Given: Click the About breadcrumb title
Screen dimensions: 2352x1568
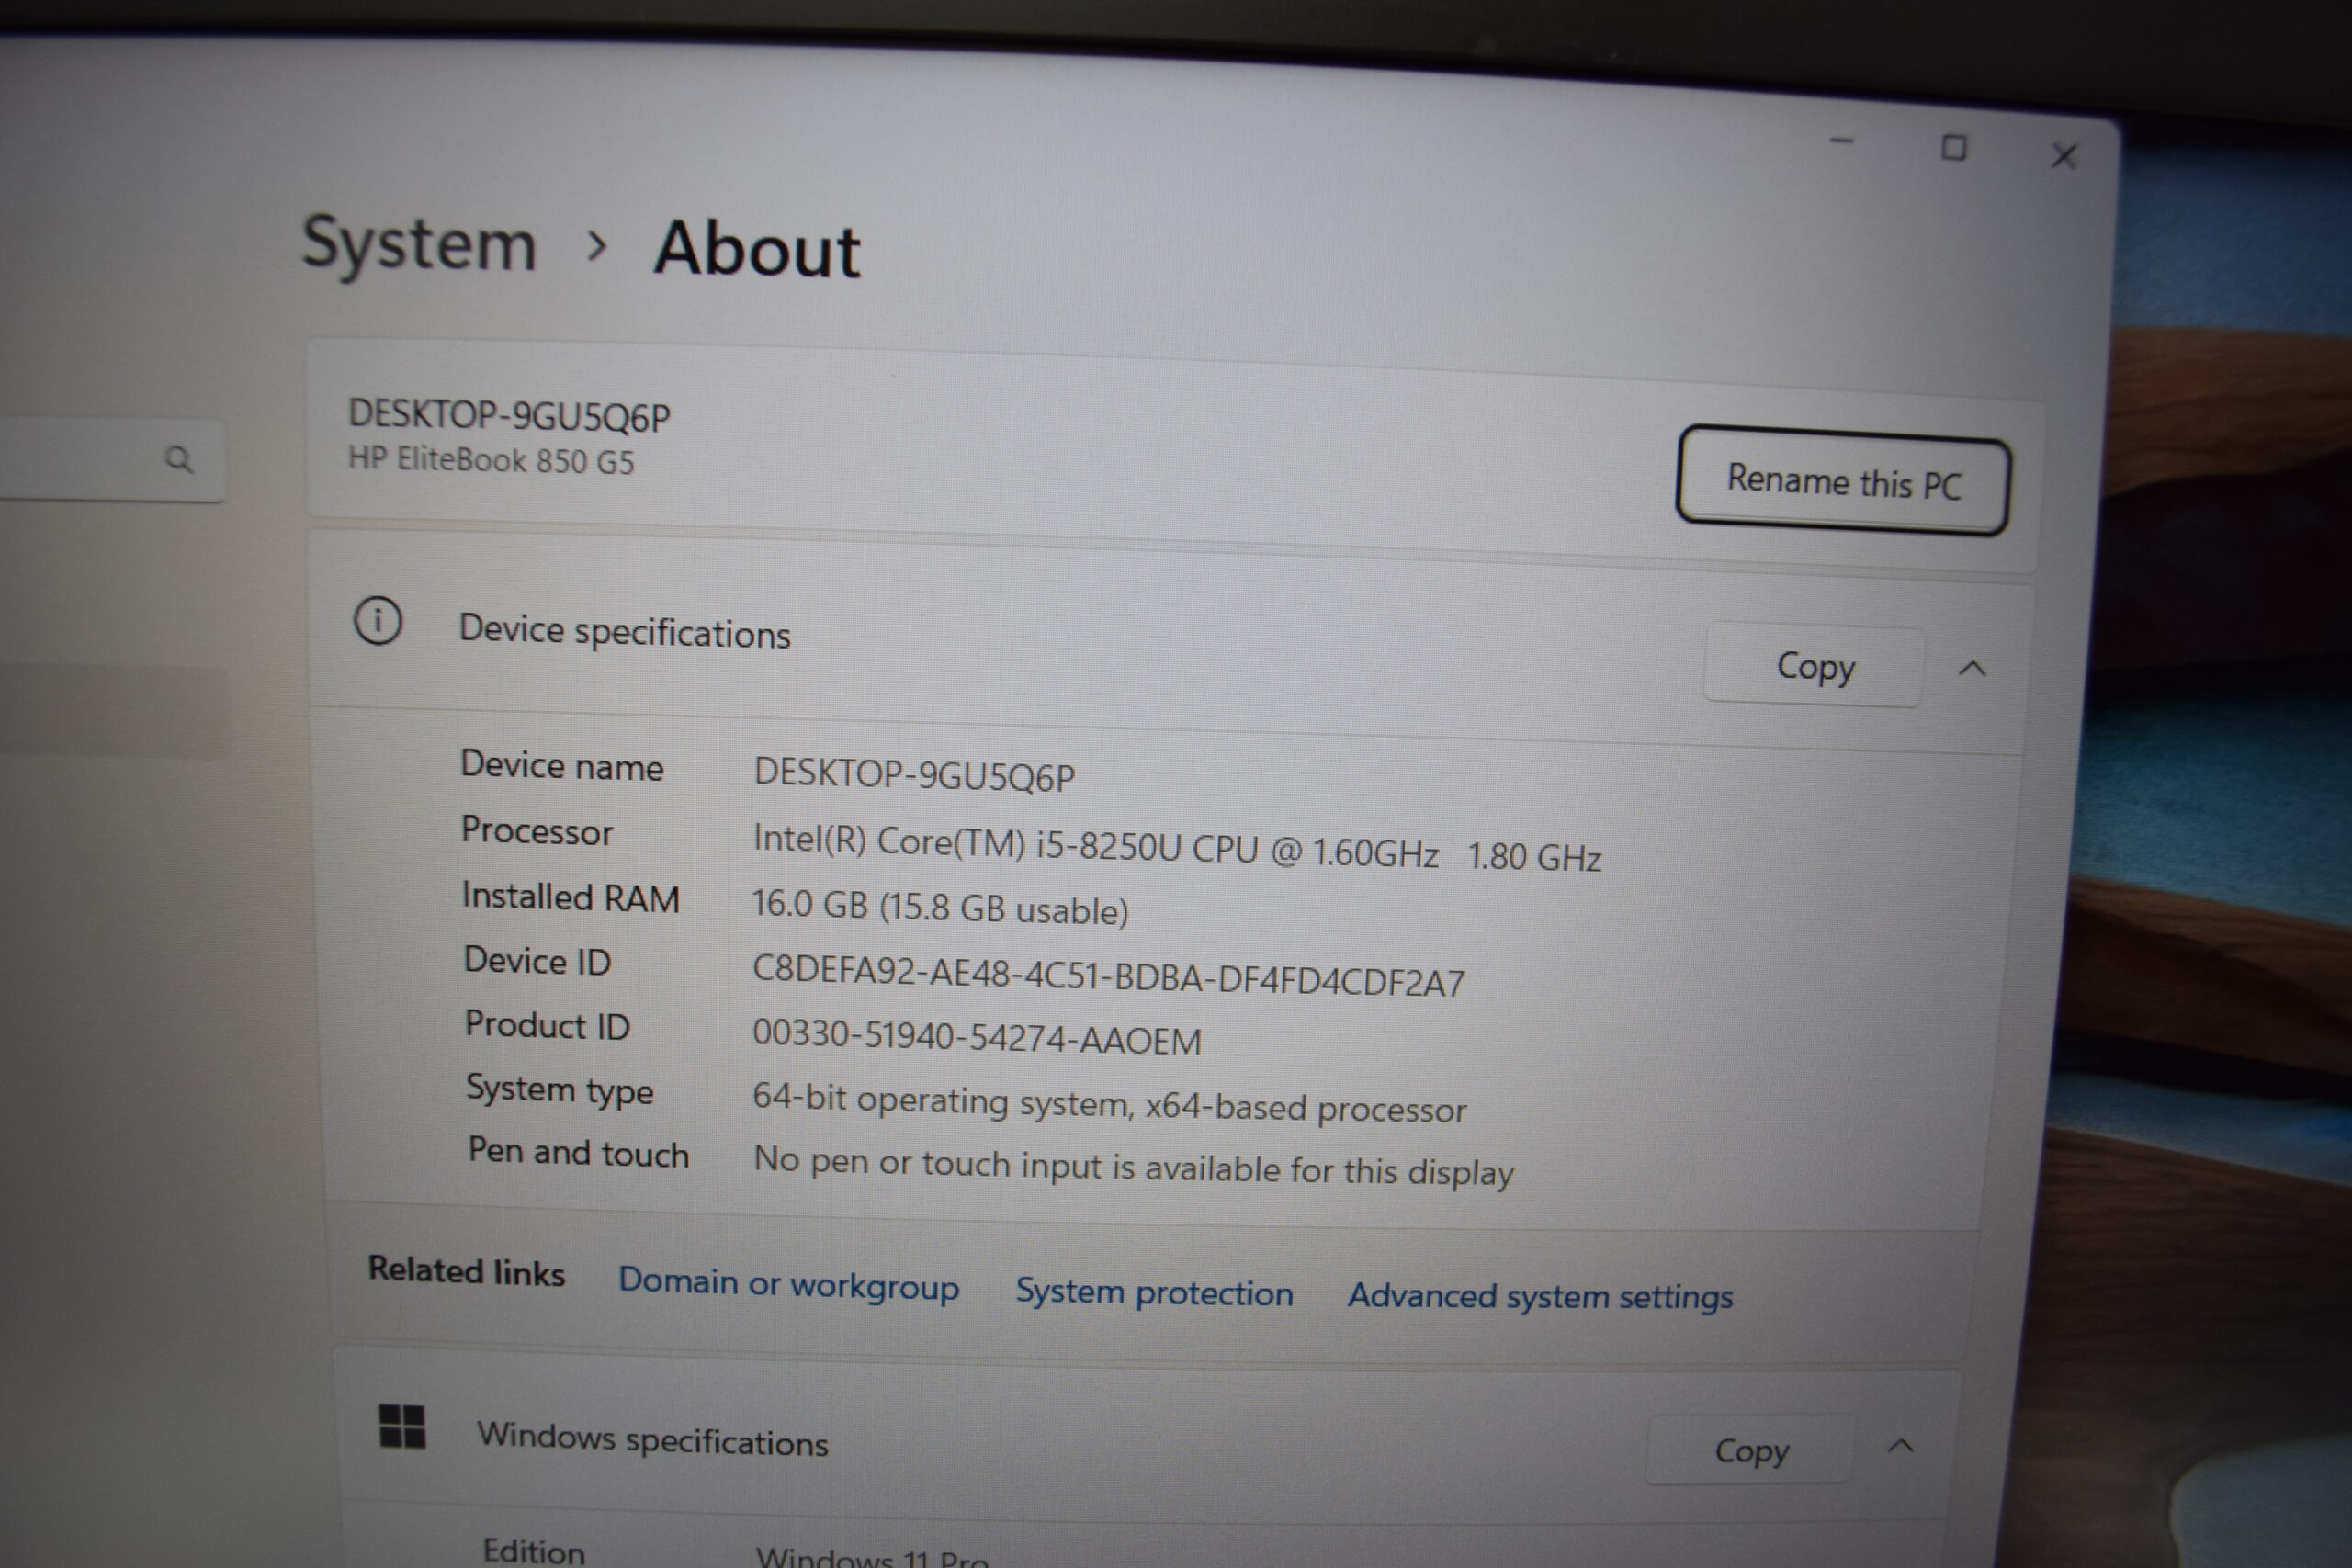Looking at the screenshot, I should pos(757,249).
